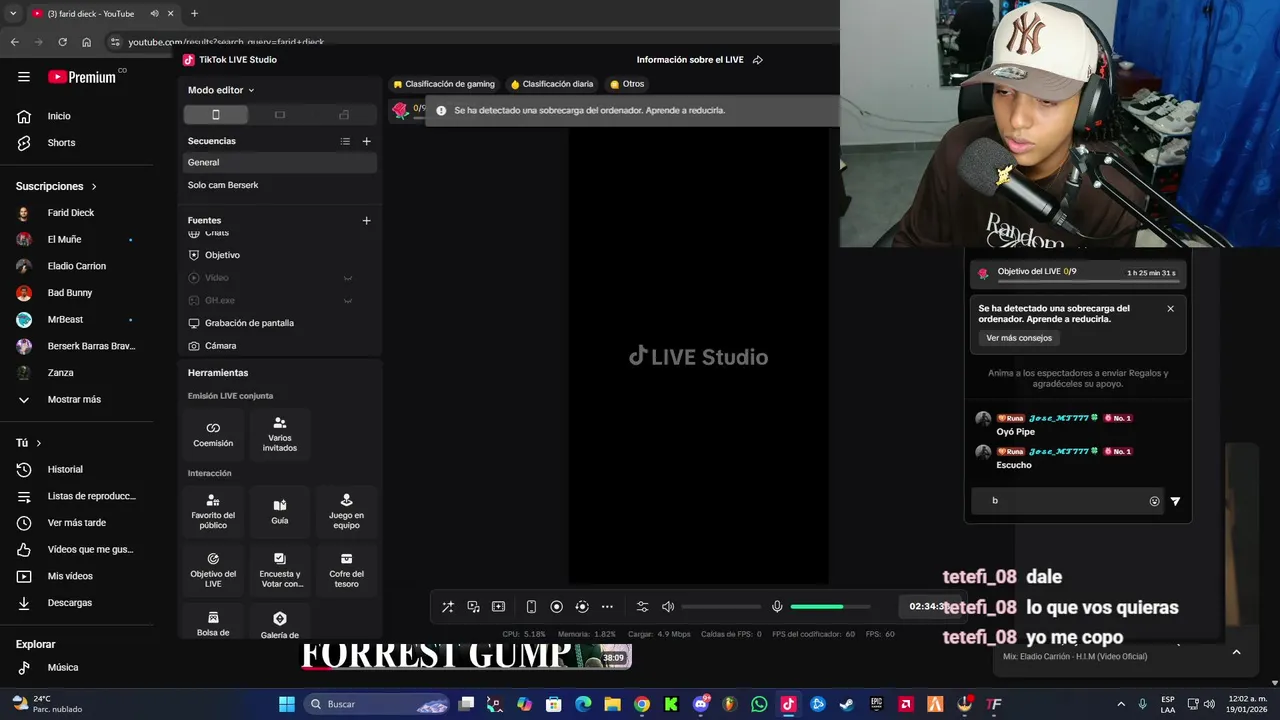Select the Grabación de pantalla source
The height and width of the screenshot is (720, 1280).
(279, 323)
